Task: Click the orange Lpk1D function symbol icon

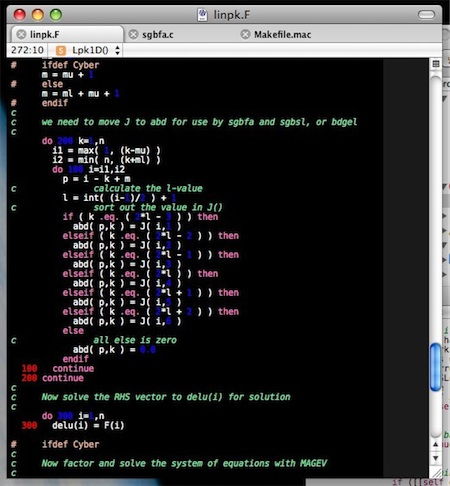Action: [x=61, y=50]
